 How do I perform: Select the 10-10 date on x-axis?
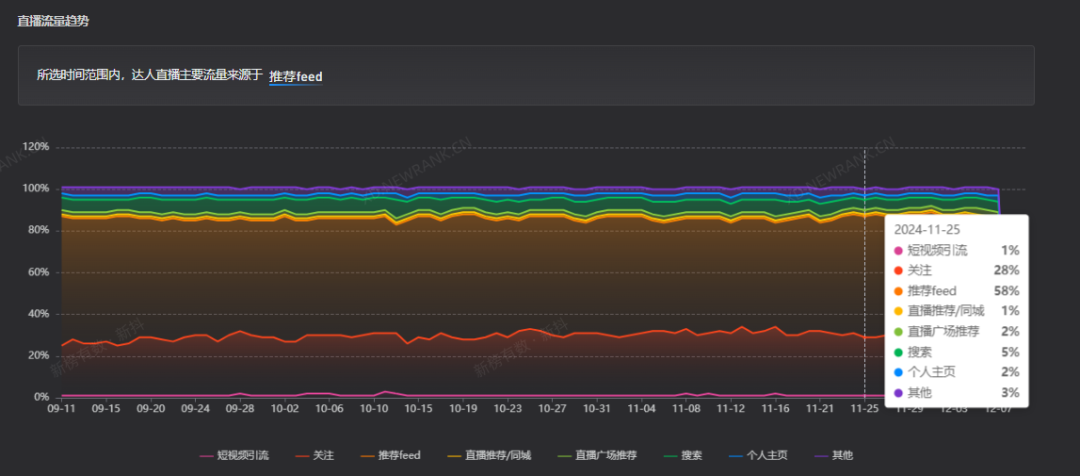[374, 408]
